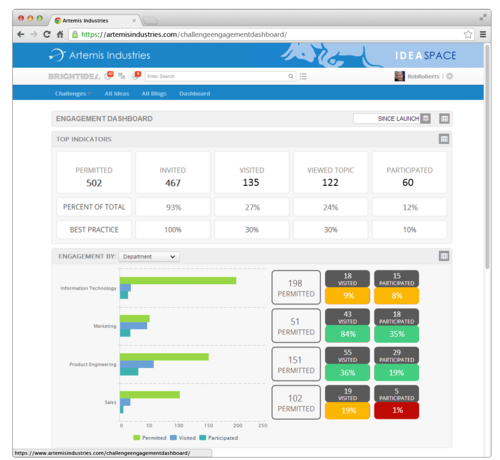The width and height of the screenshot is (500, 460).
Task: Toggle Permitted legend green swatch
Action: [136, 438]
